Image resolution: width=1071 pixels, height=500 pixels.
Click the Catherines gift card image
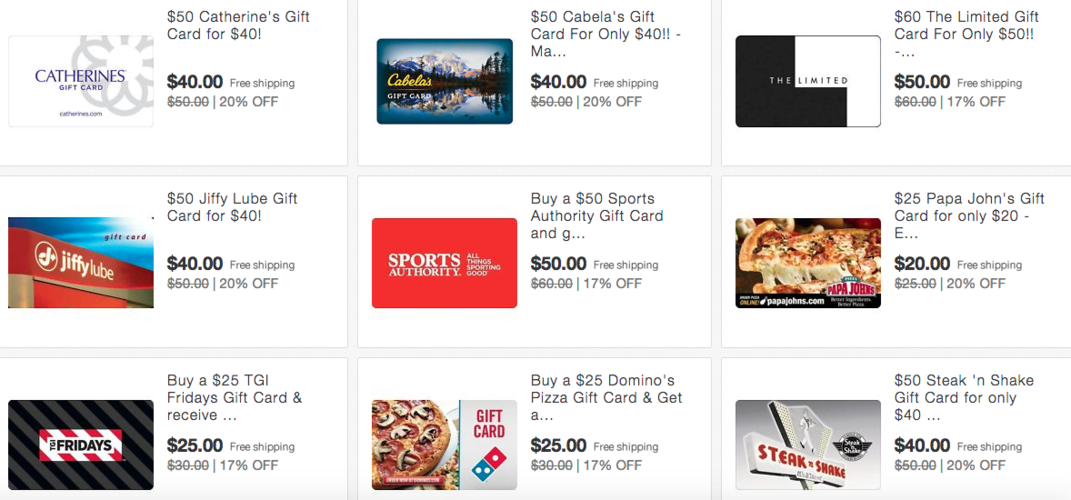tap(81, 82)
